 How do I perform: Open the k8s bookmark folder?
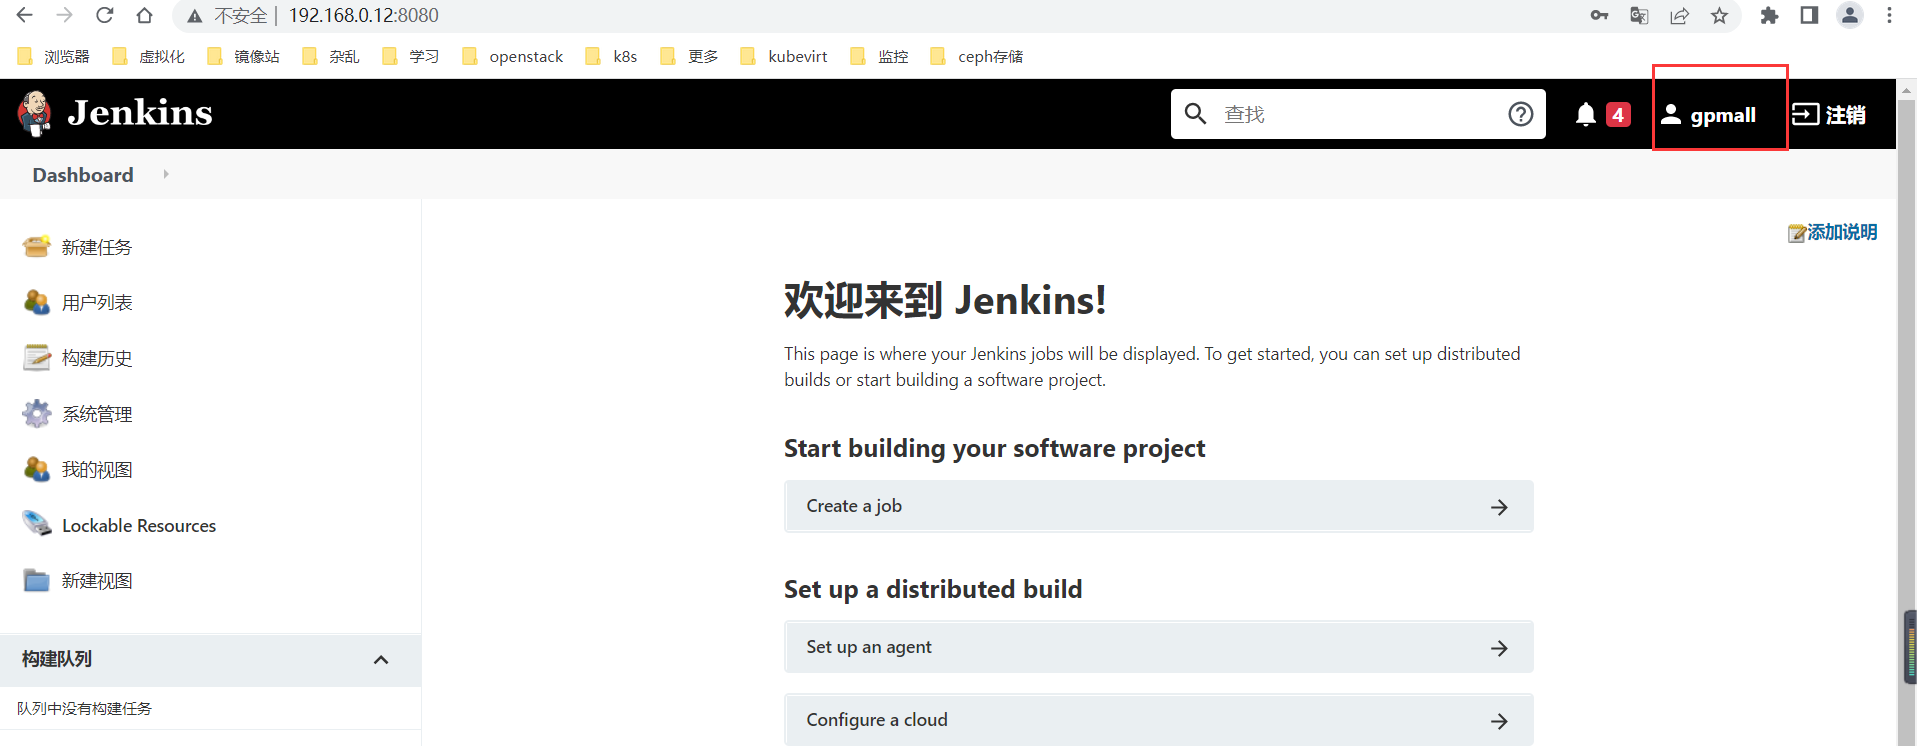click(612, 56)
